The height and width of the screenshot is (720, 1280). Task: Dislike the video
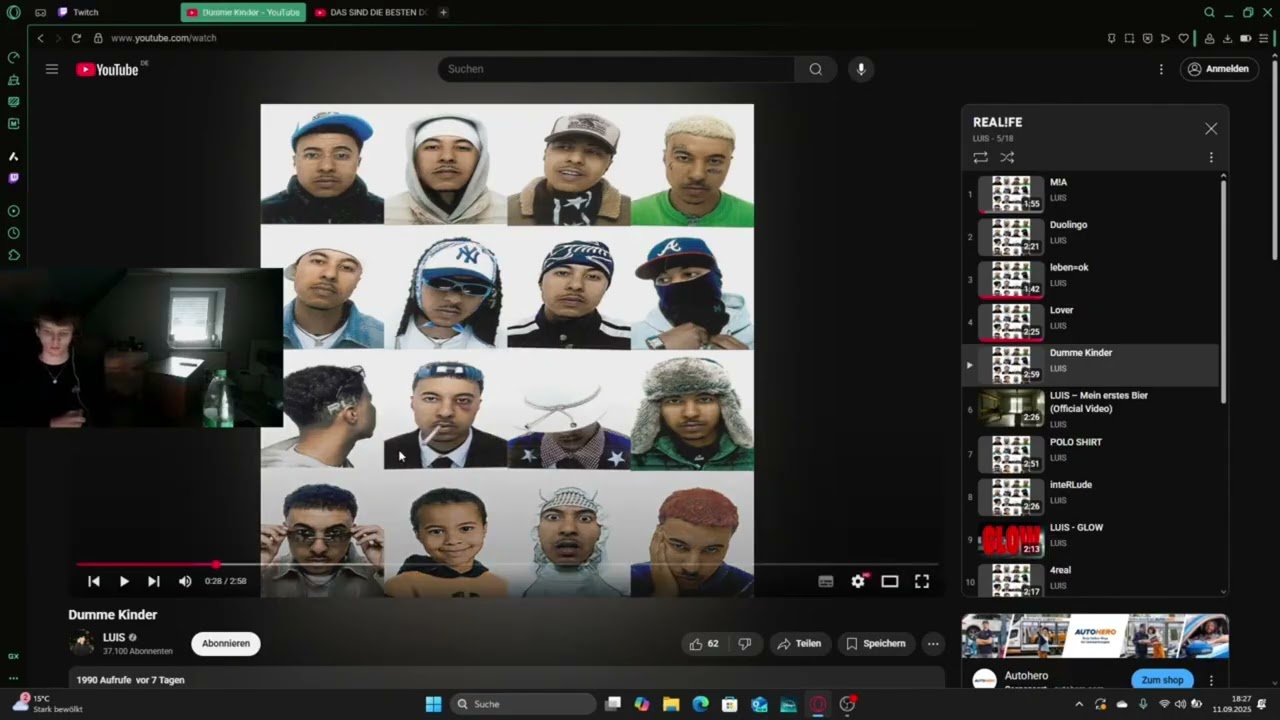745,644
